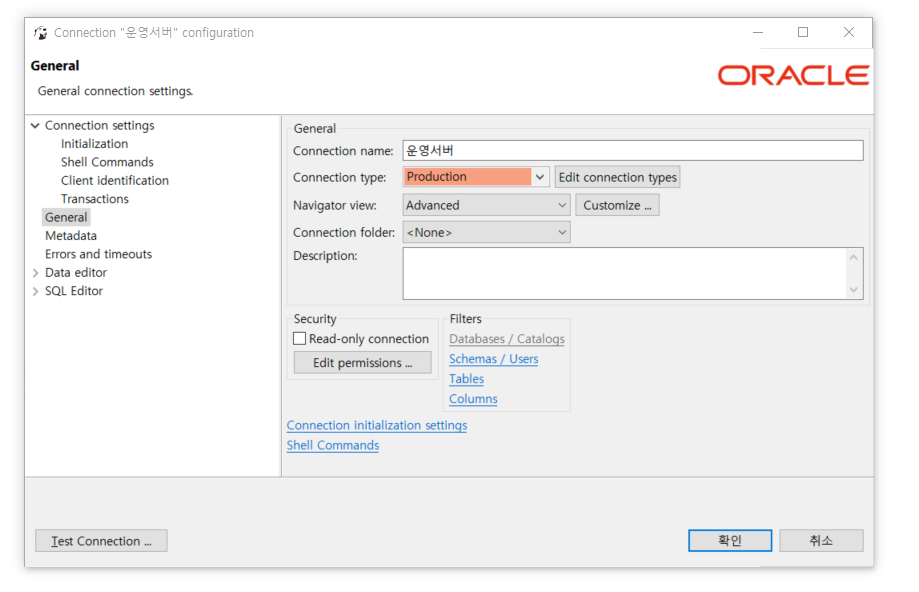Select SQL Editor tree item label
The image size is (919, 592).
click(x=74, y=291)
